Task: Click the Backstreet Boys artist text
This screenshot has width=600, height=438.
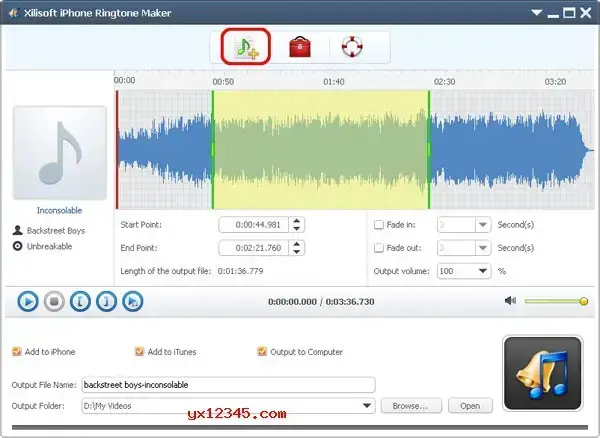Action: coord(56,231)
